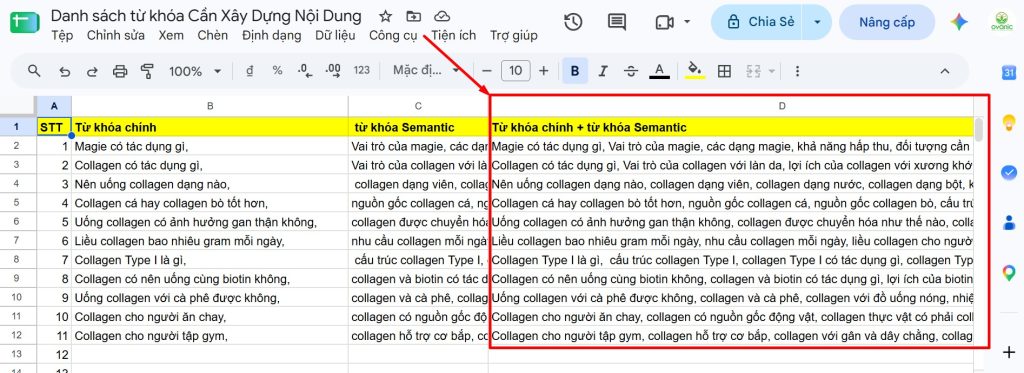The height and width of the screenshot is (373, 1024).
Task: Open the Ovanic account avatar
Action: [x=1001, y=22]
